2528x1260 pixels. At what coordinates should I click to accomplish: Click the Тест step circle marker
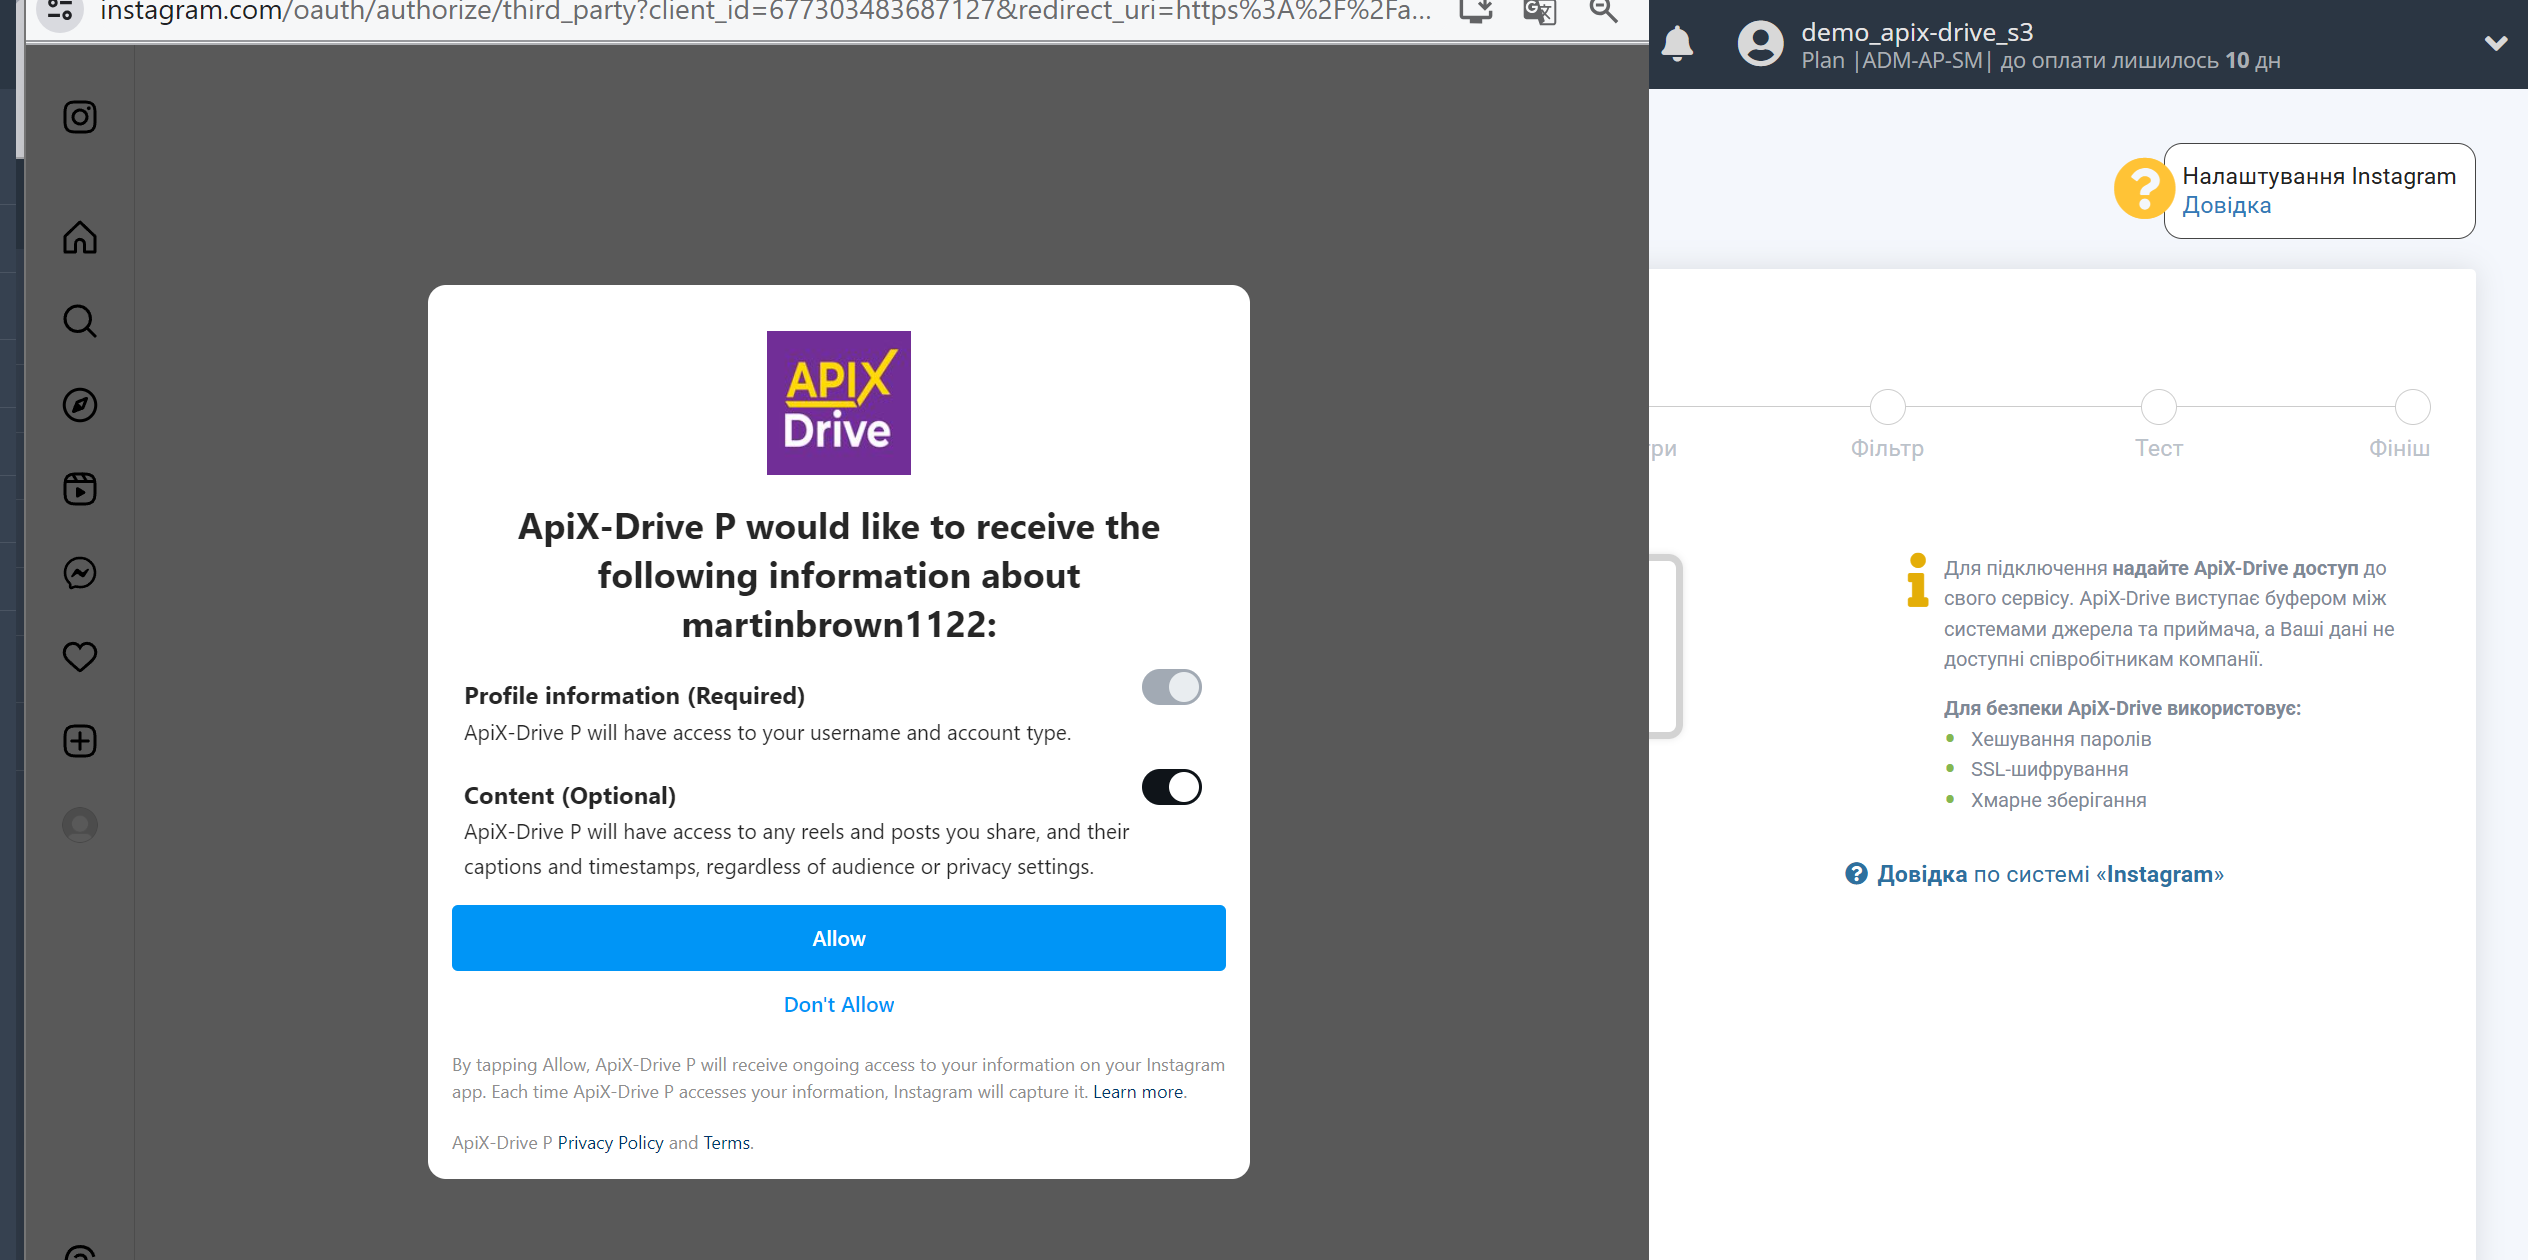click(x=2159, y=407)
